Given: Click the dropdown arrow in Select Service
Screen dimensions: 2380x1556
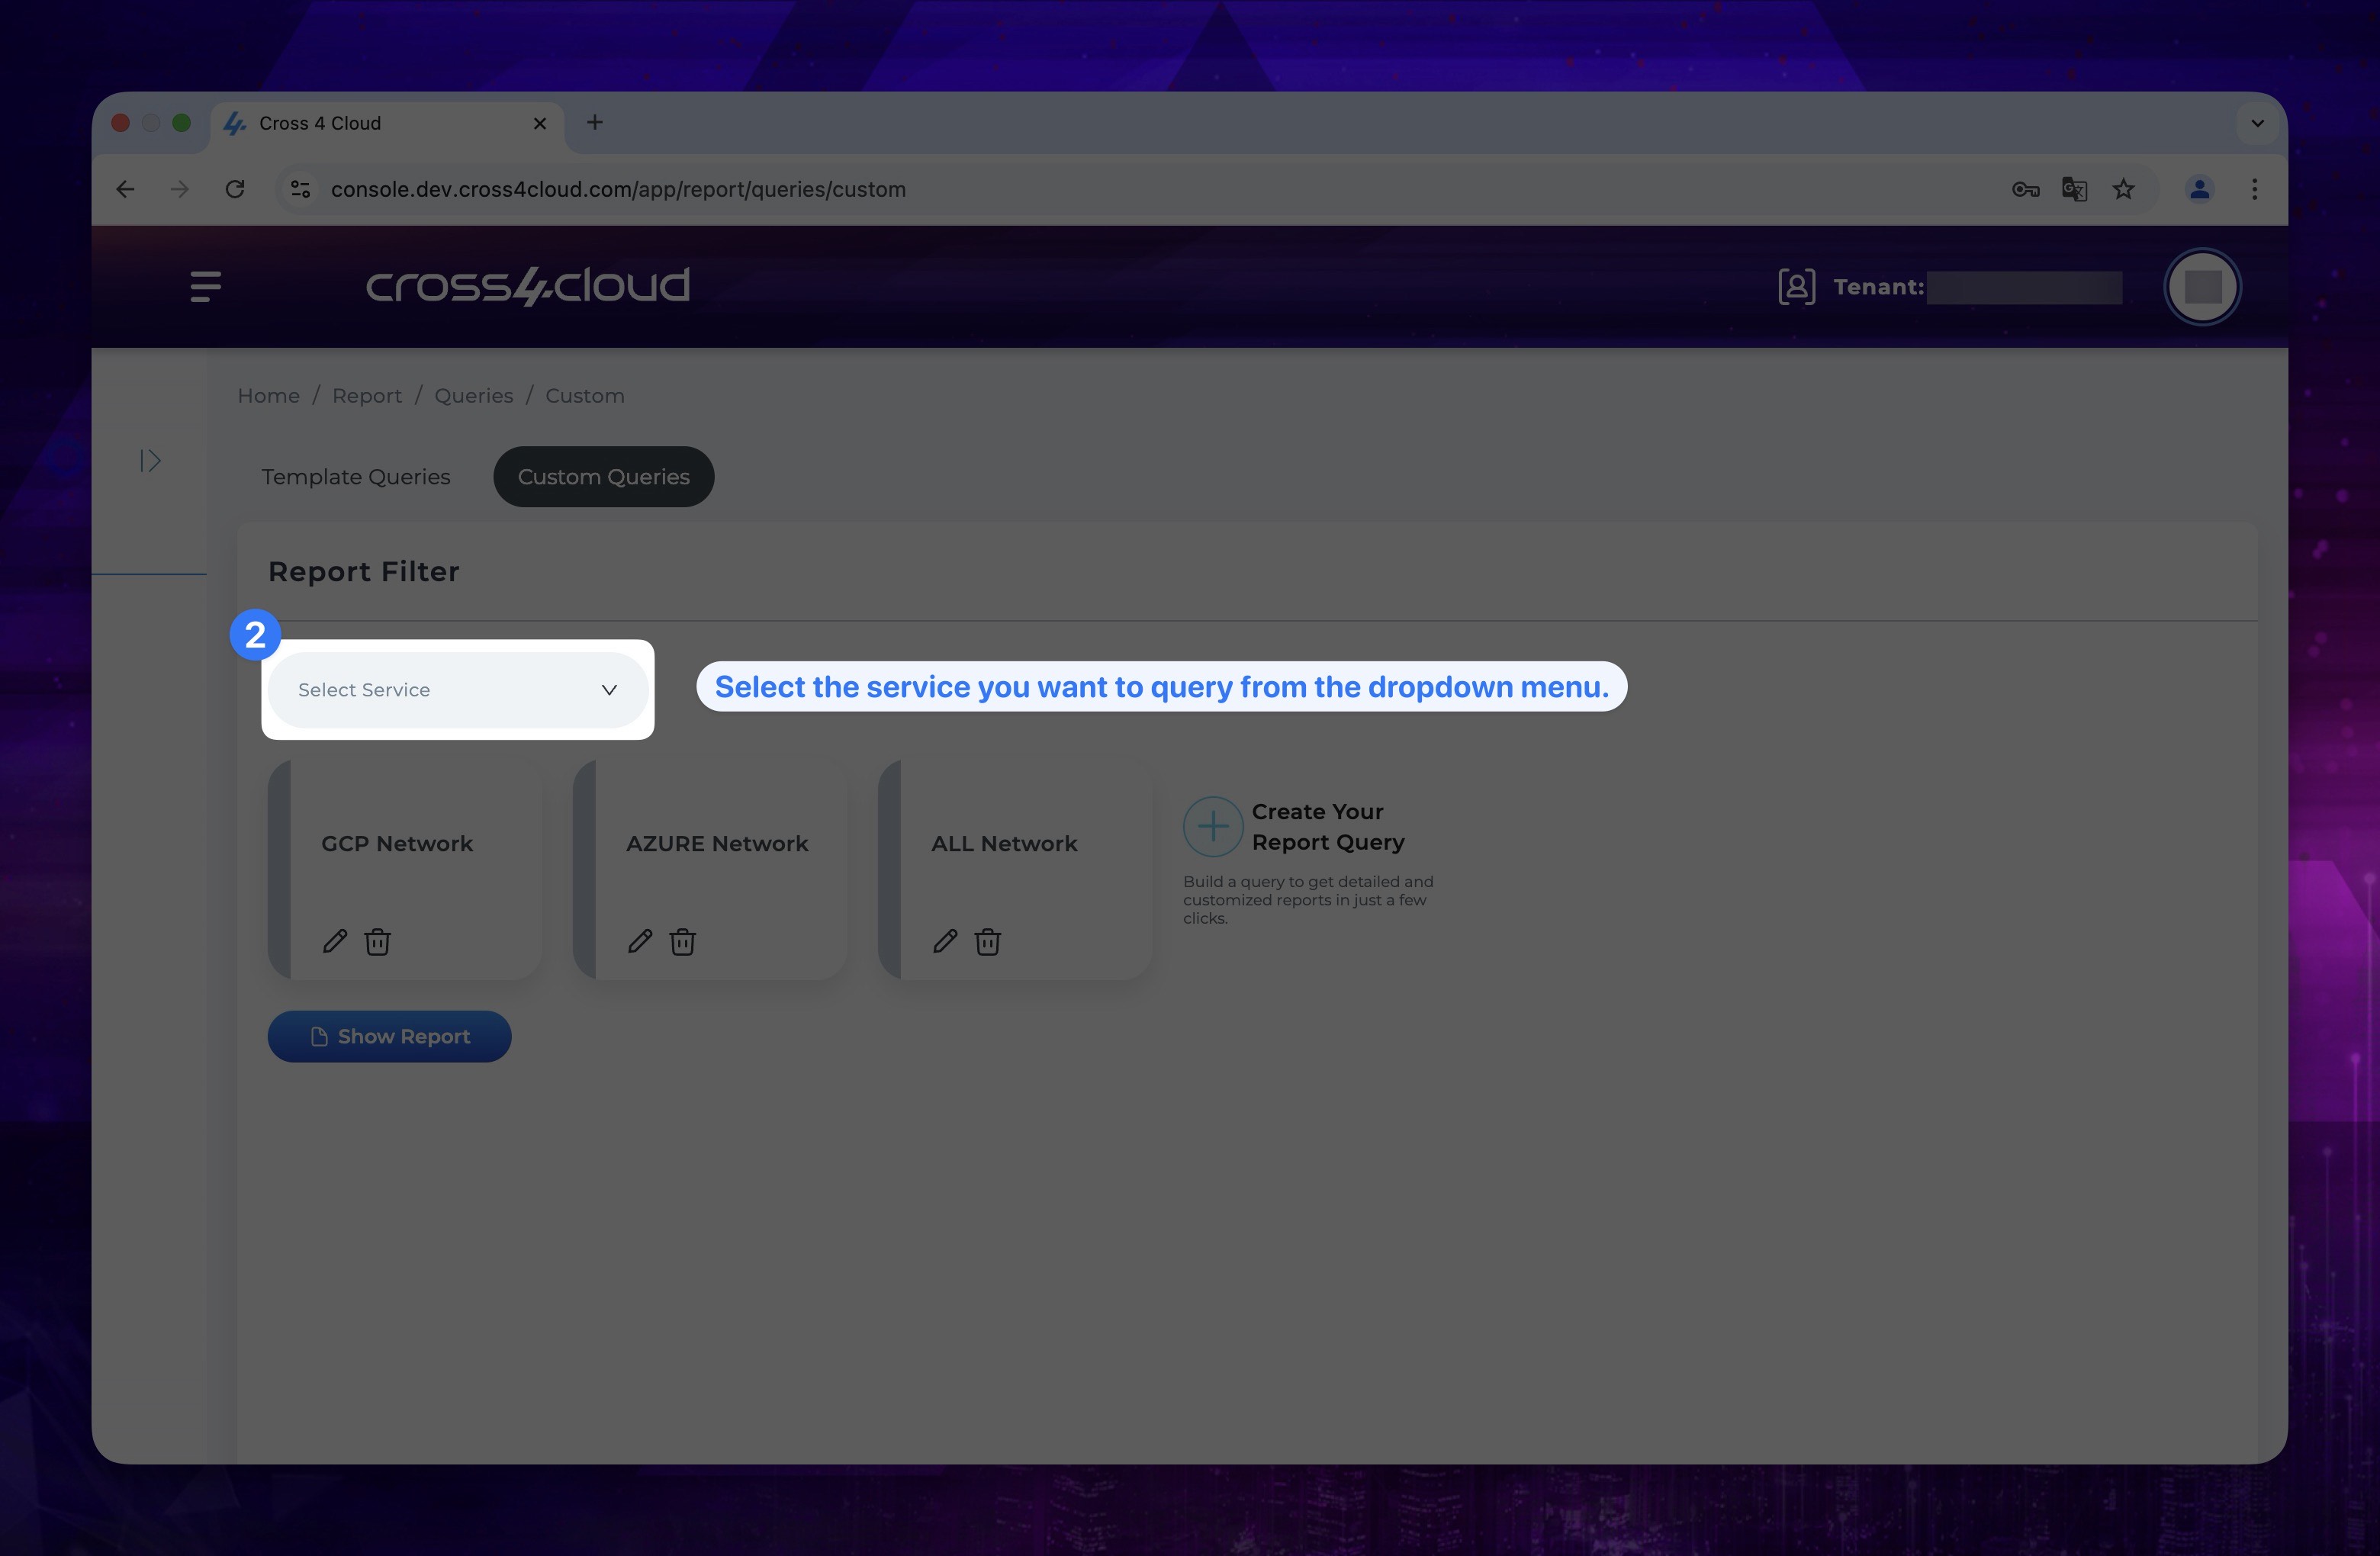Looking at the screenshot, I should (609, 690).
